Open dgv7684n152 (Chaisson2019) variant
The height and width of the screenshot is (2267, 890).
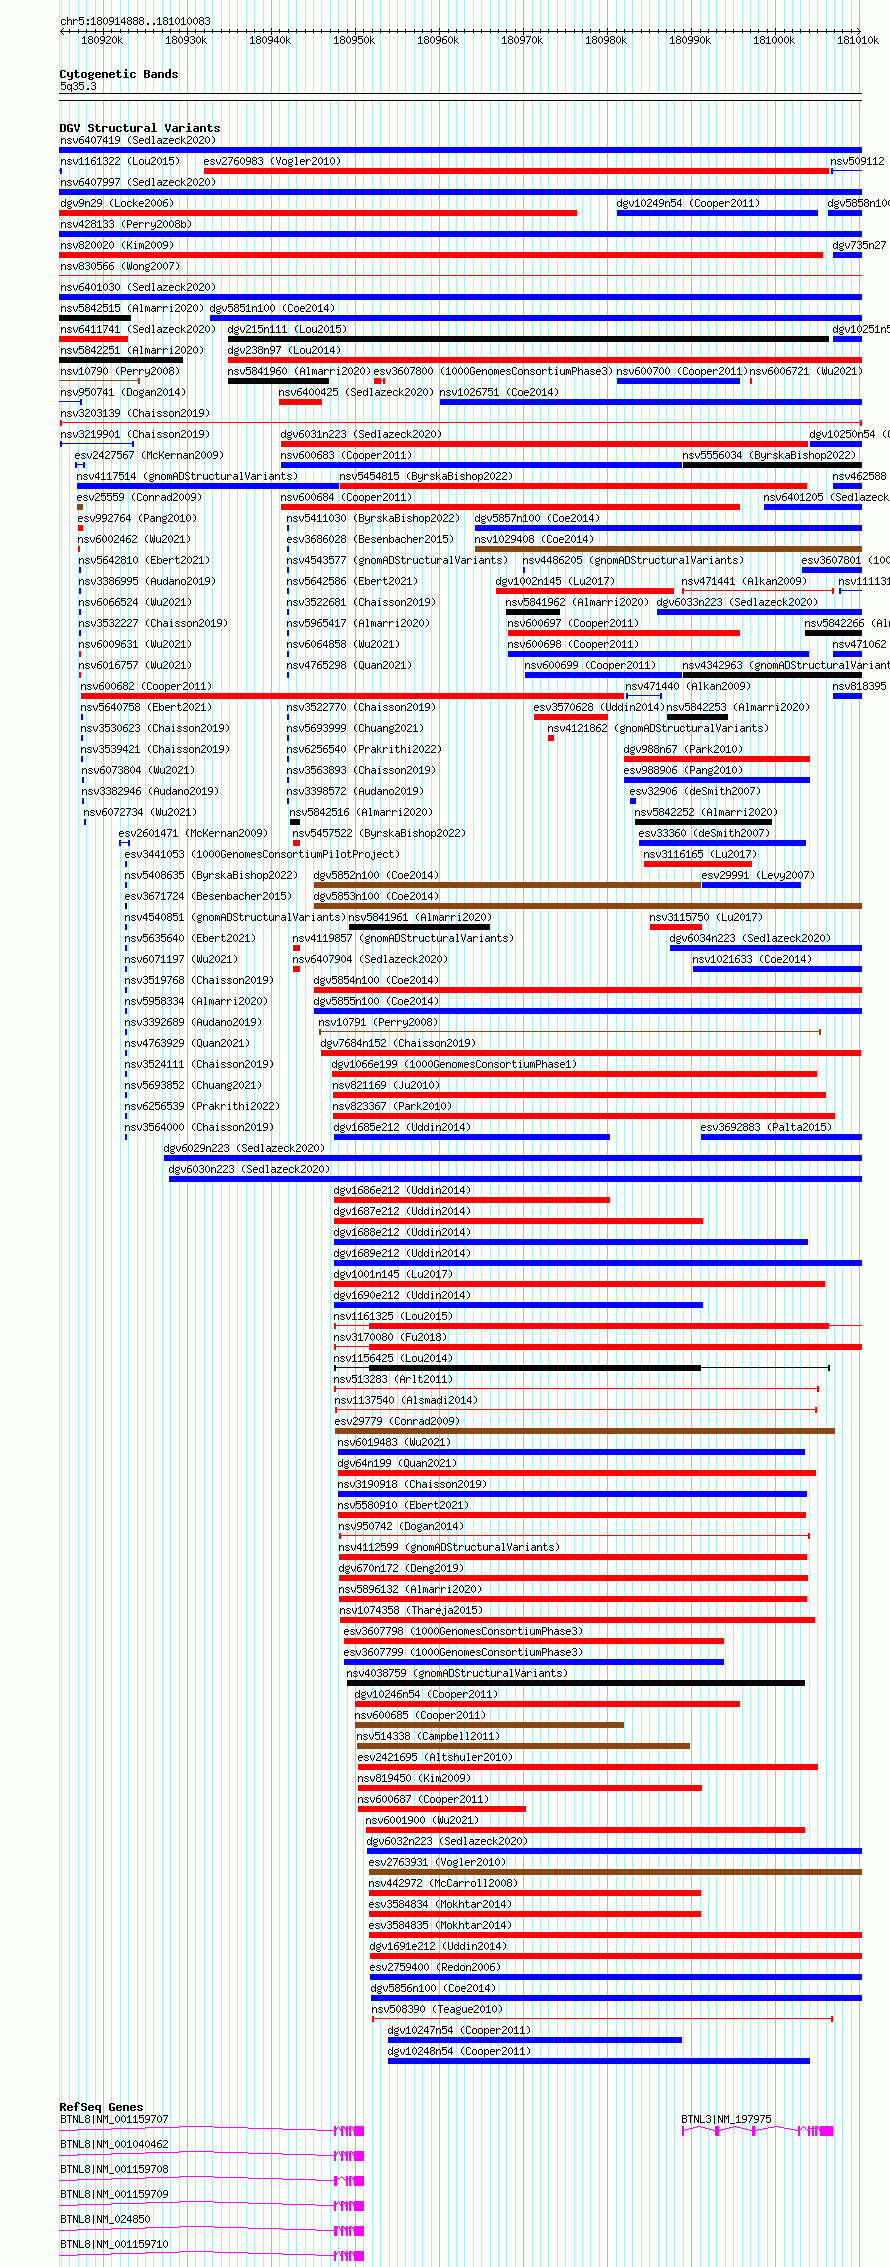398,1043
